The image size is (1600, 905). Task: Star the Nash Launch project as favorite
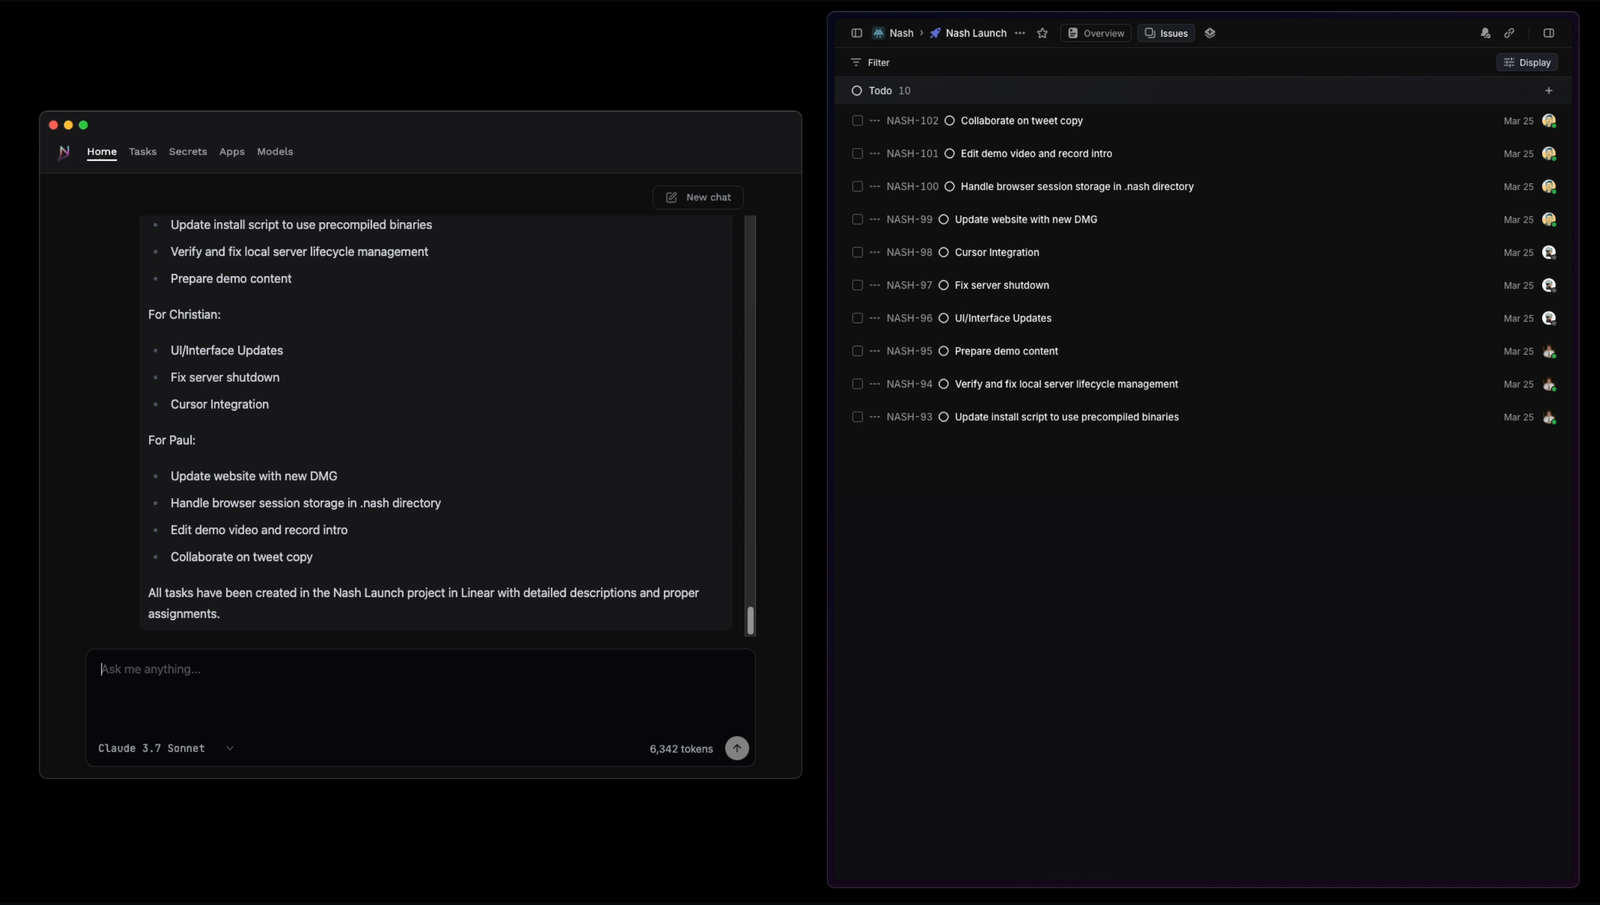point(1042,33)
